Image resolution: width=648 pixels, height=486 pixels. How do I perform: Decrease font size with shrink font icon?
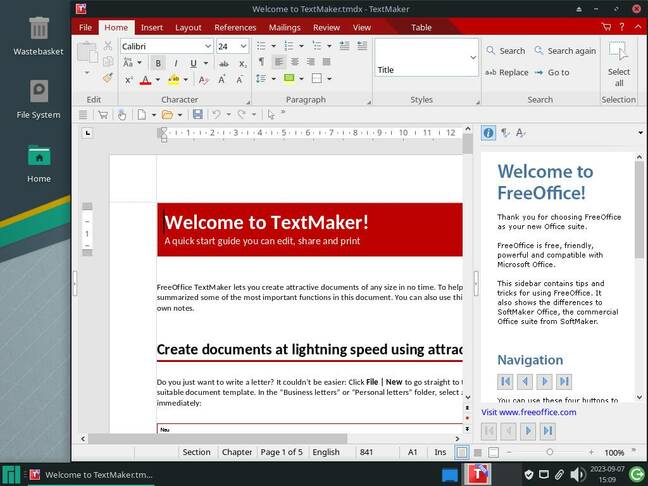[x=239, y=80]
